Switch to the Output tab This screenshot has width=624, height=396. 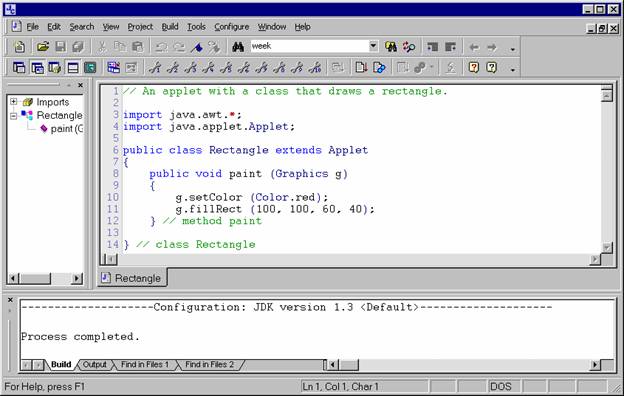[95, 364]
